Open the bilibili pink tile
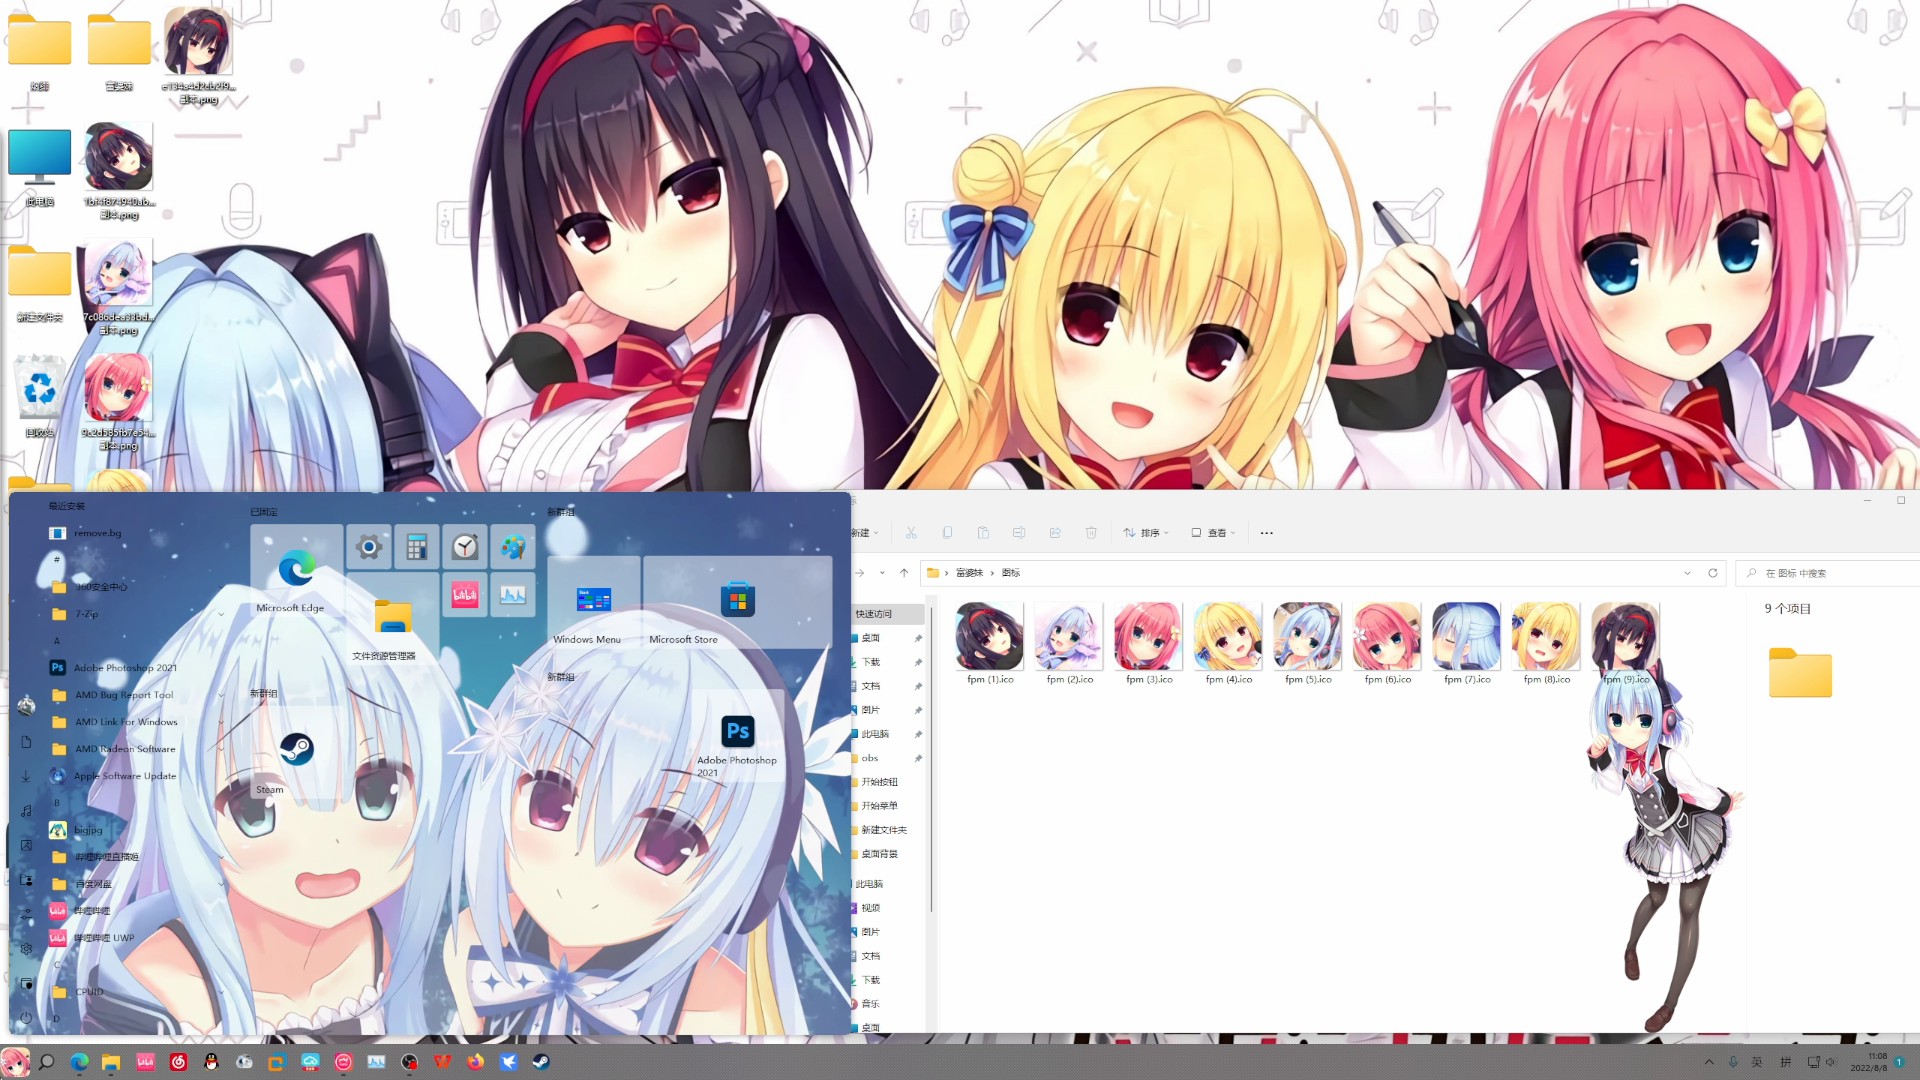 click(x=465, y=595)
